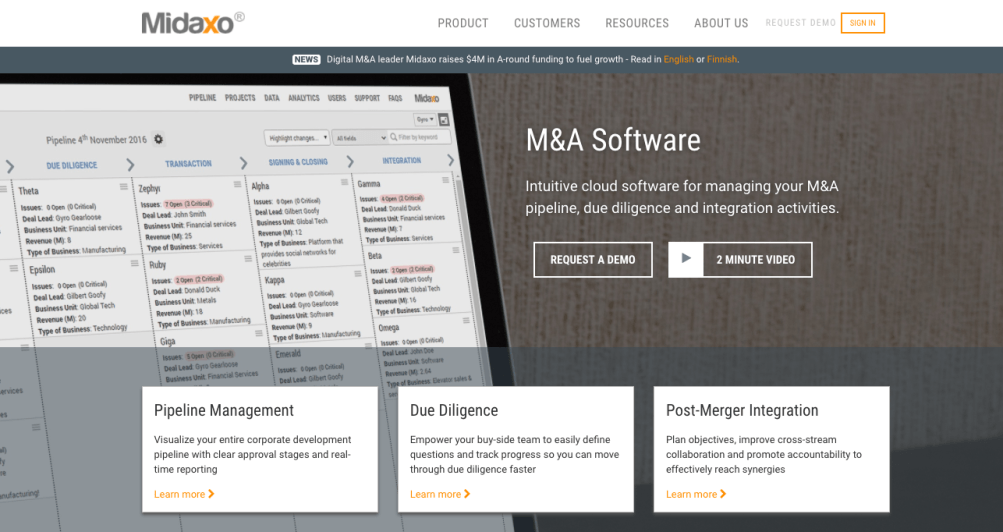Click the REQUEST A DEMO button
The image size is (1003, 532).
coord(593,260)
